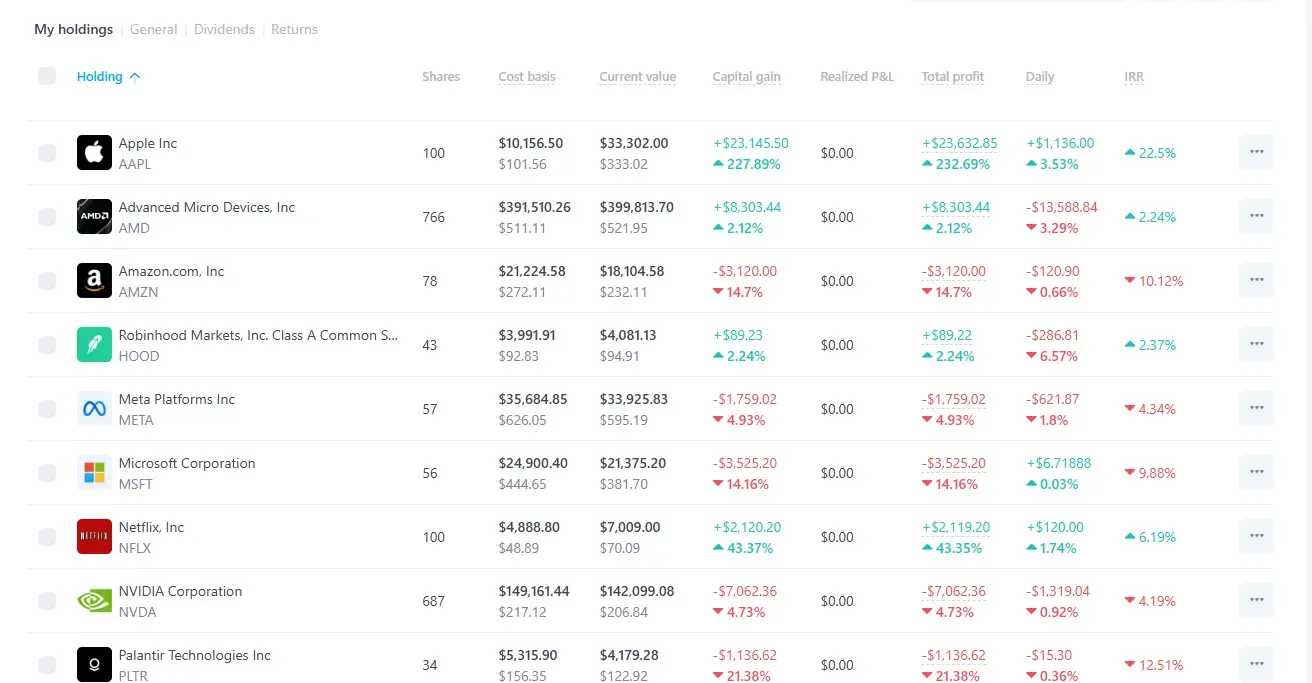Switch to the Returns tab

point(294,30)
